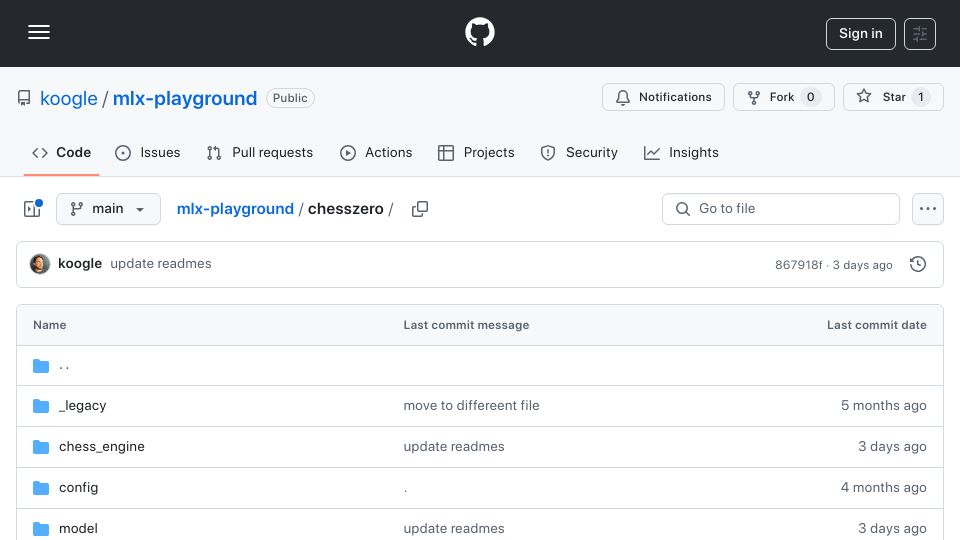Click the Notifications bell button
Screen dimensions: 960x540
(663, 97)
